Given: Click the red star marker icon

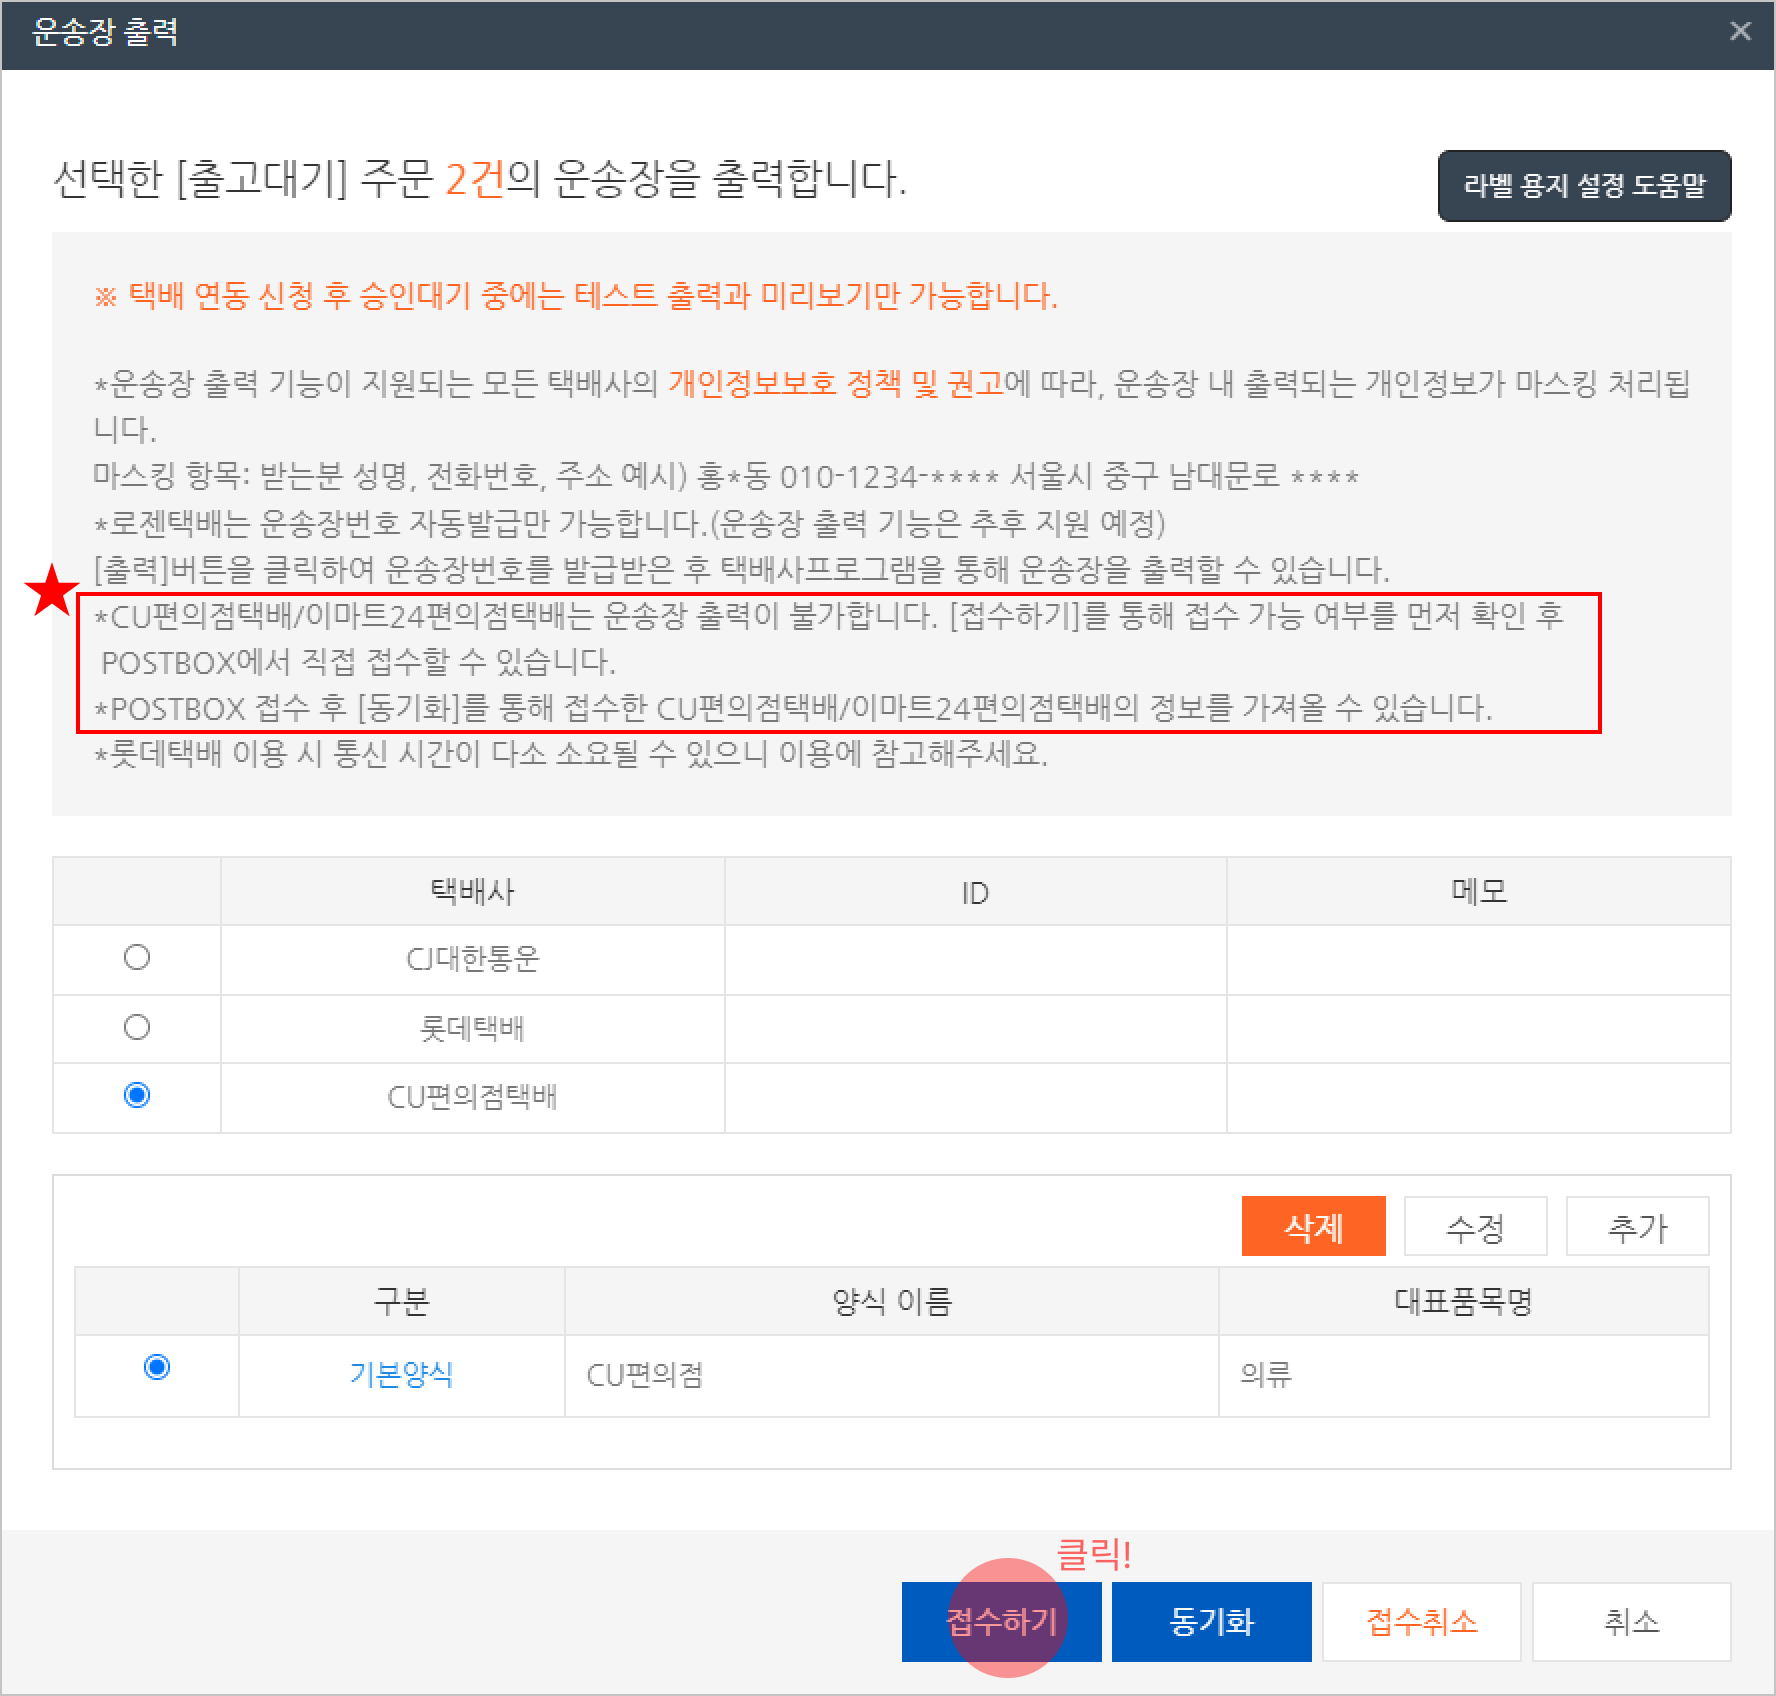Looking at the screenshot, I should click(x=51, y=591).
